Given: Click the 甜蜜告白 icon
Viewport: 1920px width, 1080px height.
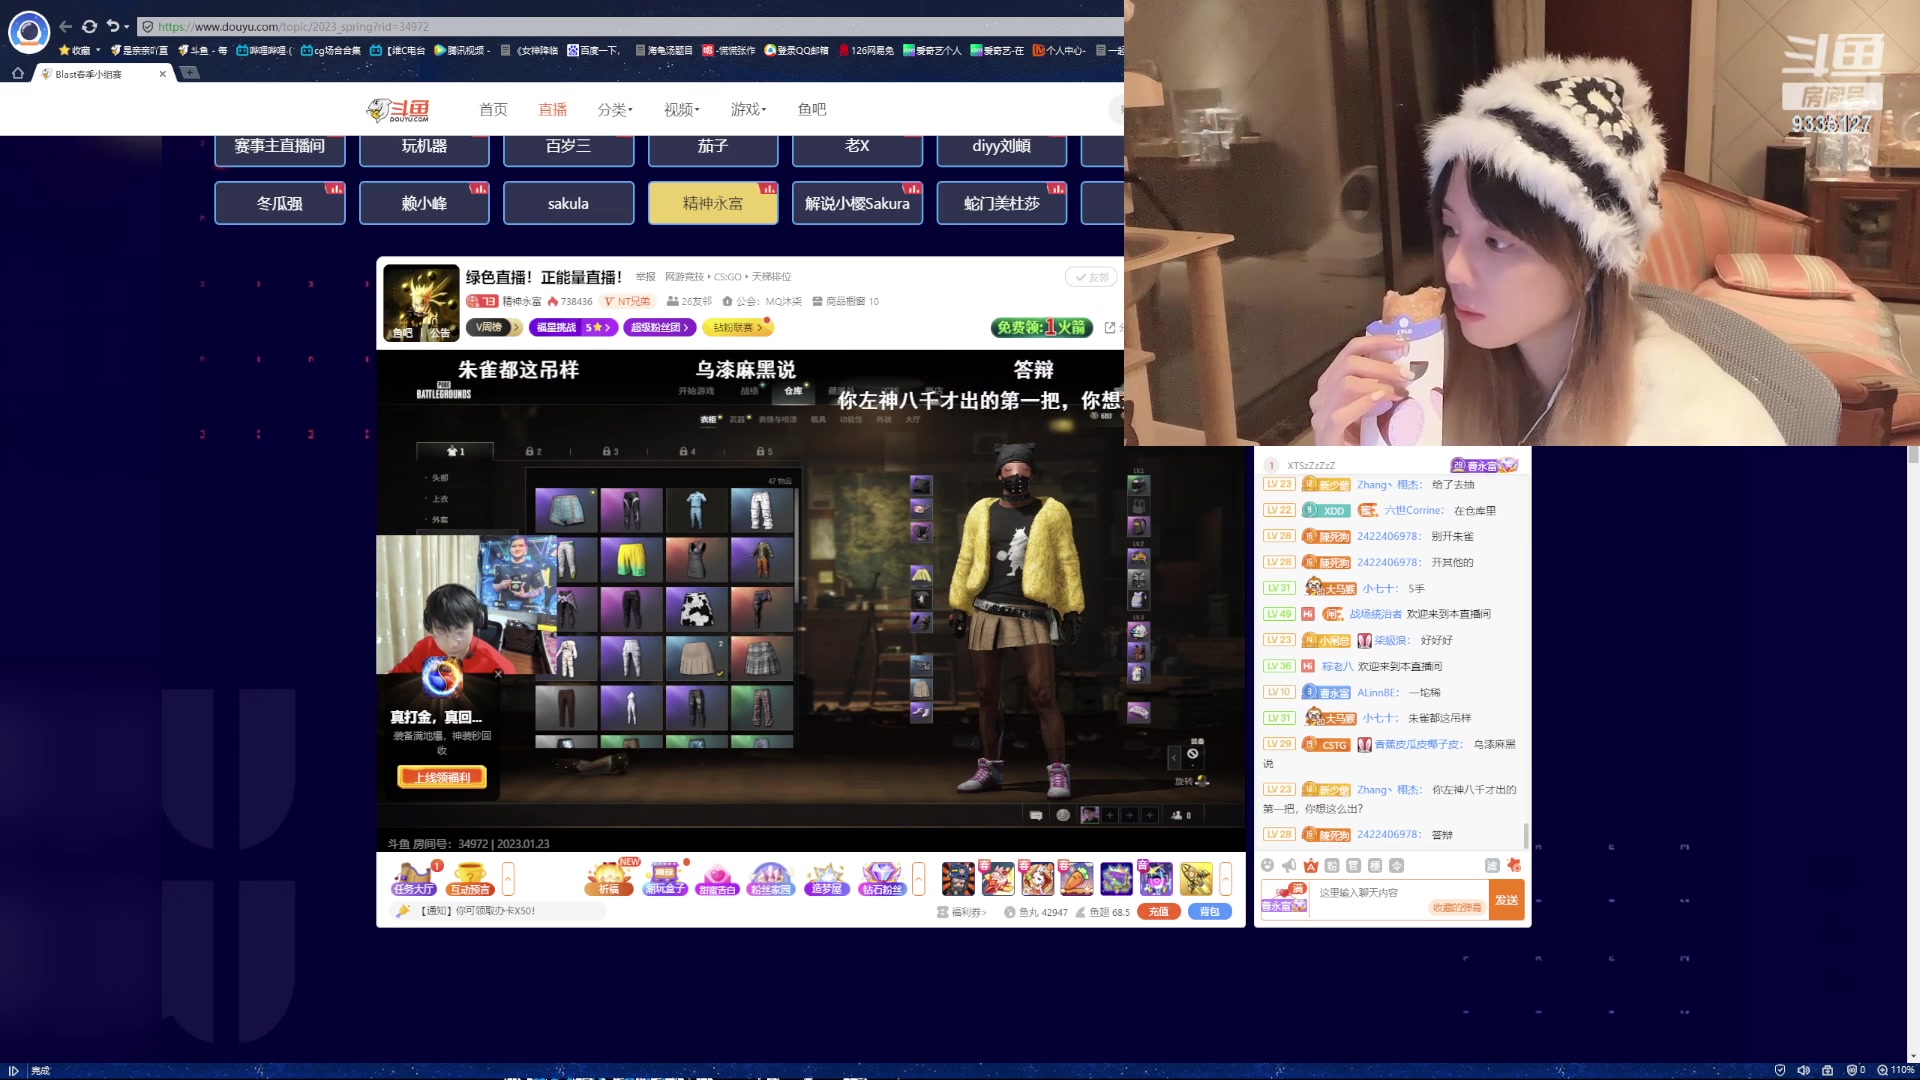Looking at the screenshot, I should pyautogui.click(x=717, y=878).
